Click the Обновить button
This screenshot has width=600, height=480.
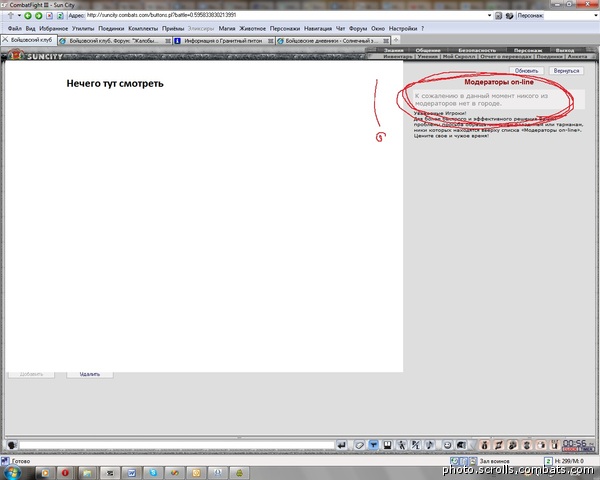[526, 71]
